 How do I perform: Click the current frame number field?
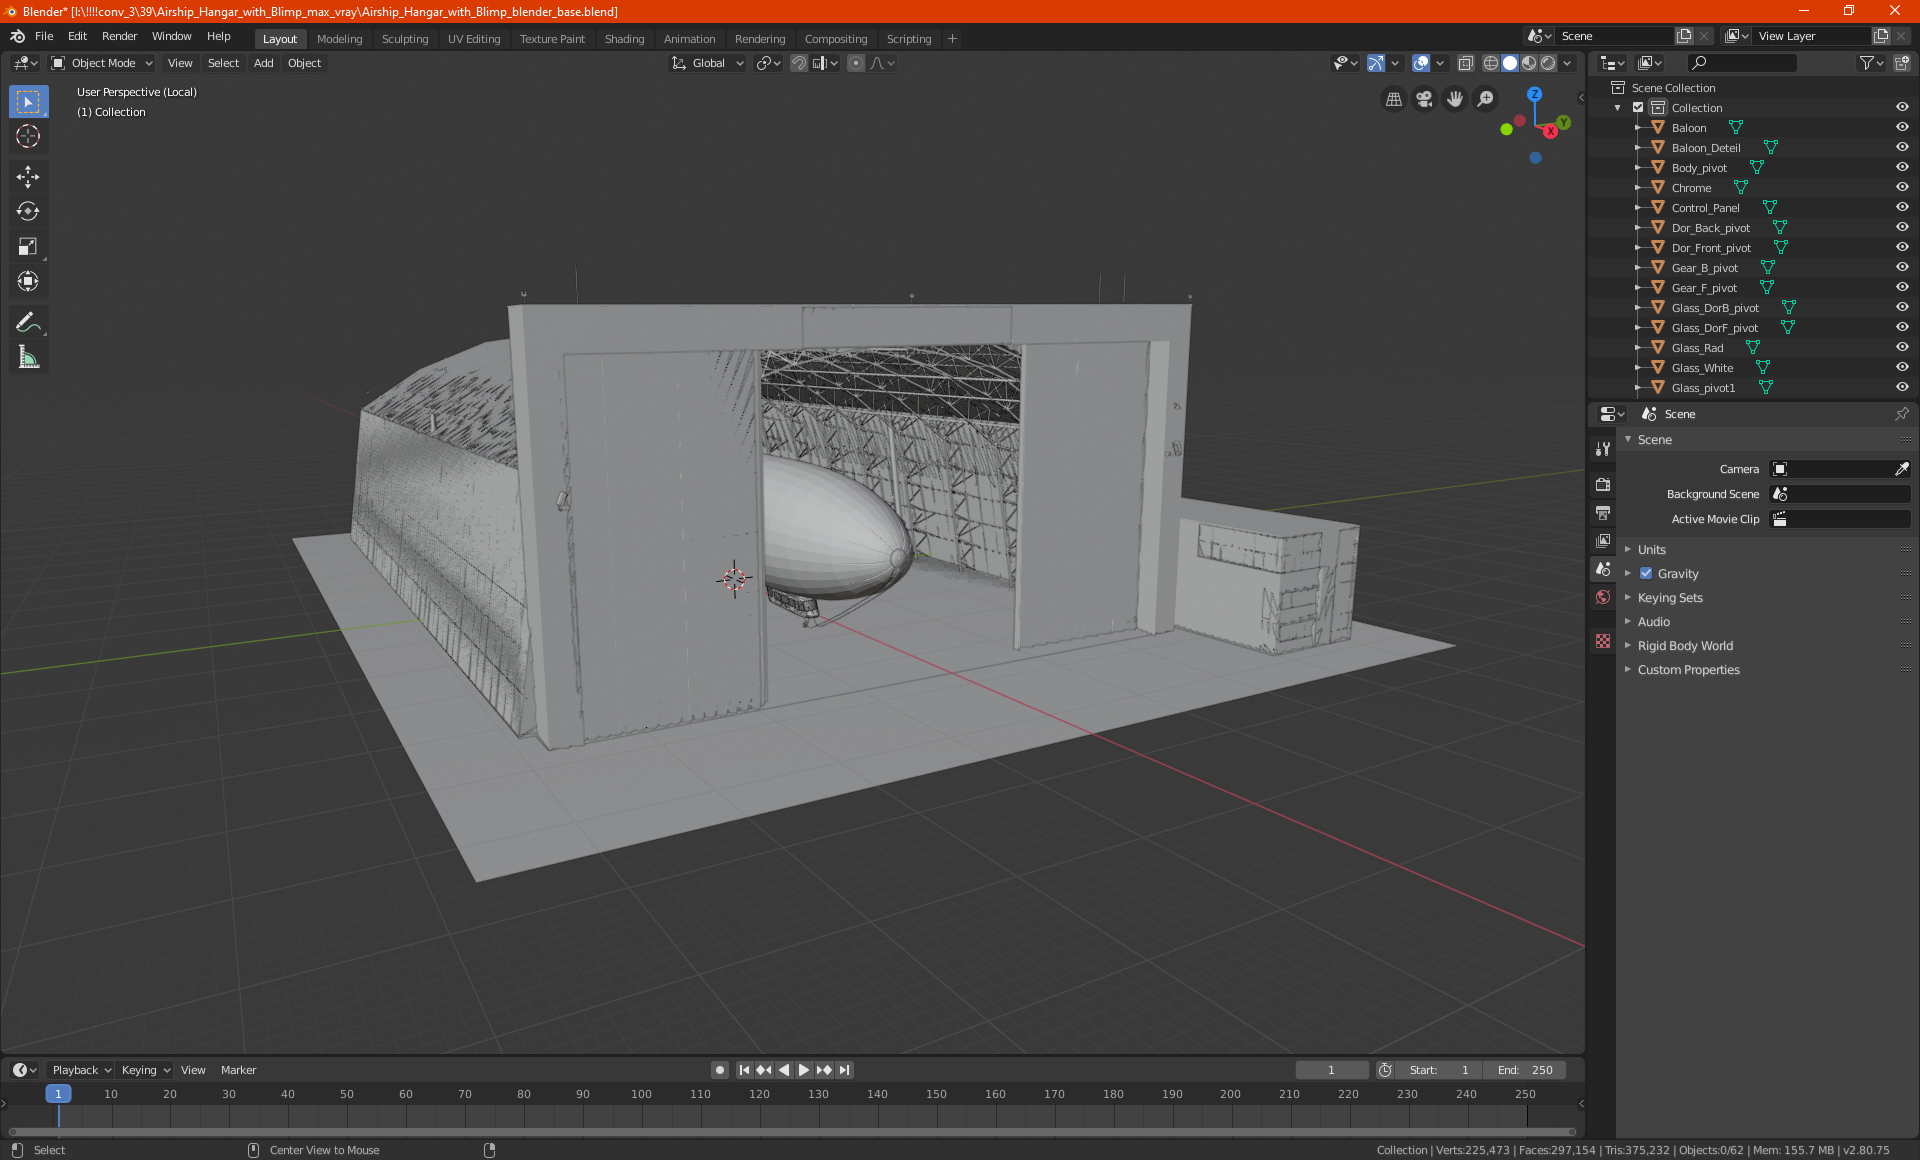point(1331,1070)
